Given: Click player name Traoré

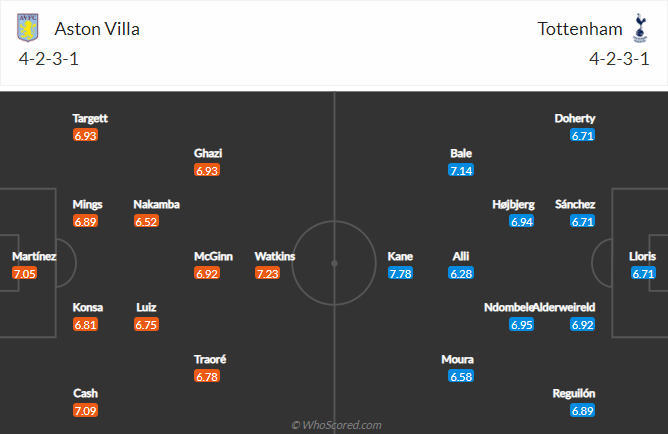Looking at the screenshot, I should point(210,359).
